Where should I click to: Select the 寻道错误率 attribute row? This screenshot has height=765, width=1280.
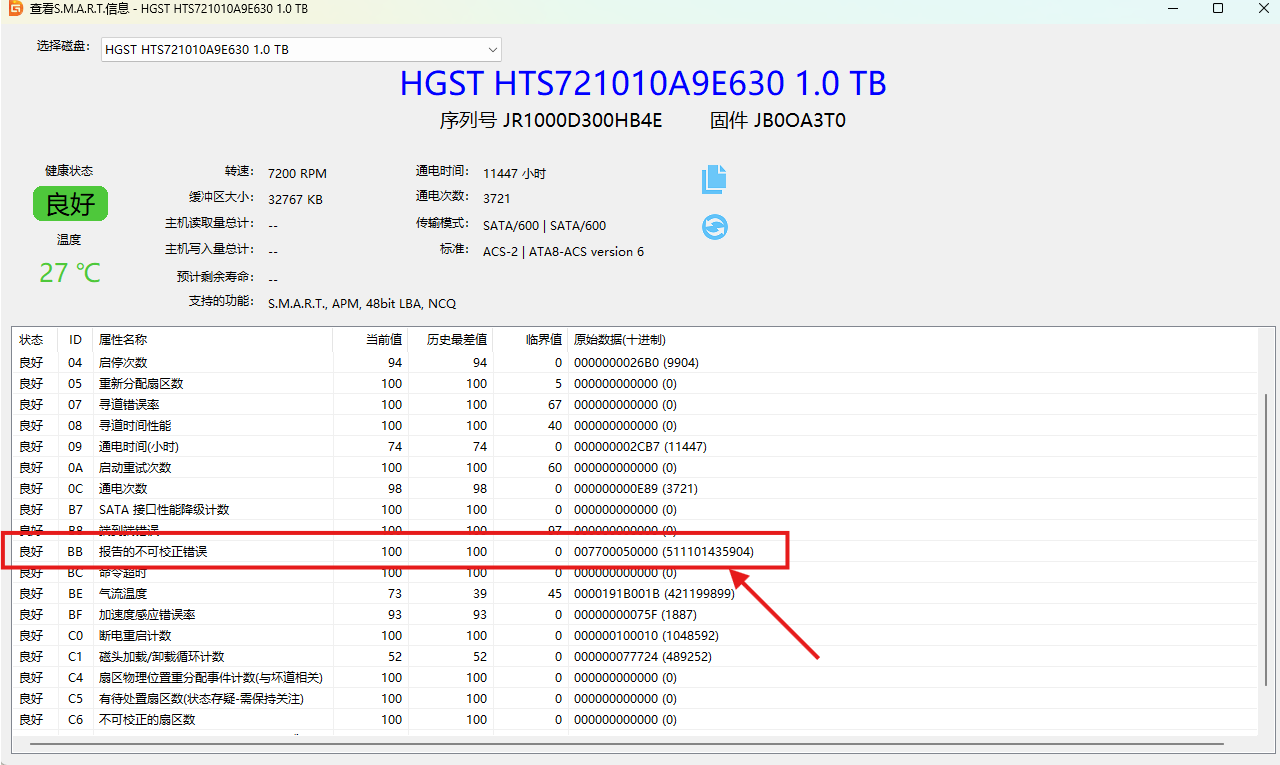coord(635,404)
